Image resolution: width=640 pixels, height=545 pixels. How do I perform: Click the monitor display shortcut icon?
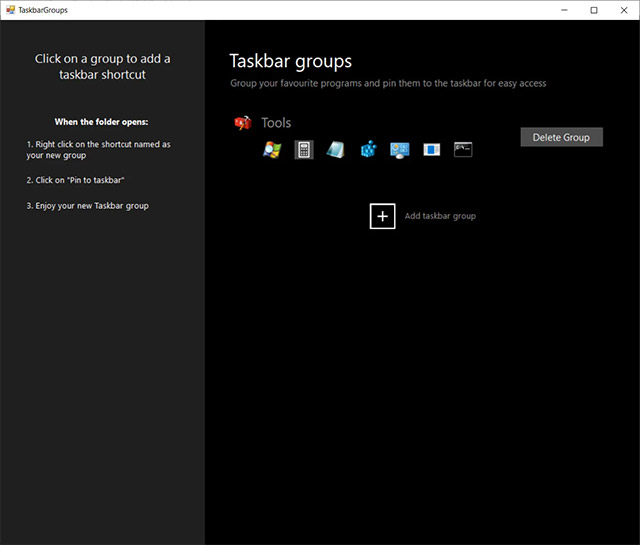[x=399, y=150]
